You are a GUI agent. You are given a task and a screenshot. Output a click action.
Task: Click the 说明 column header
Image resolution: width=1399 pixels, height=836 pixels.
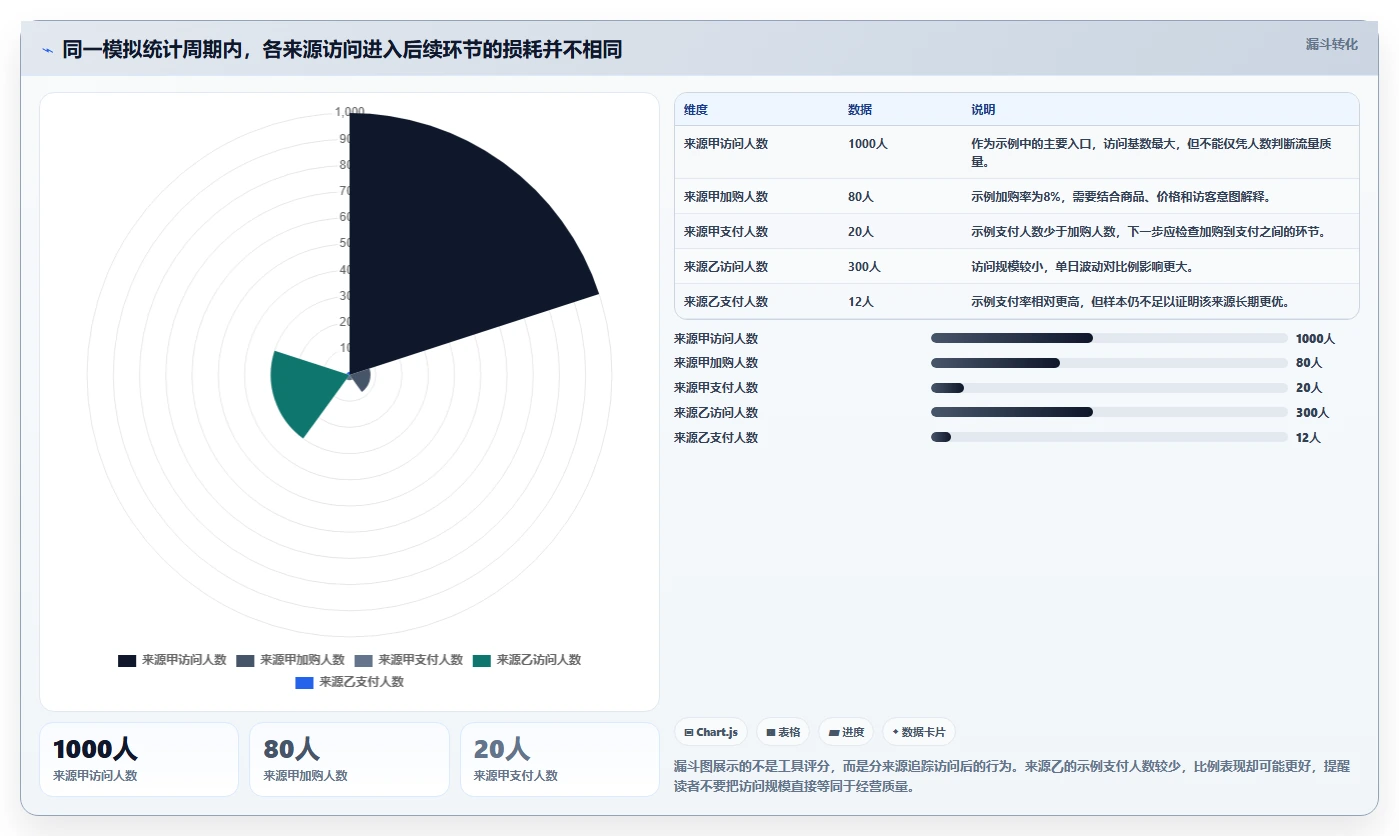coord(983,110)
